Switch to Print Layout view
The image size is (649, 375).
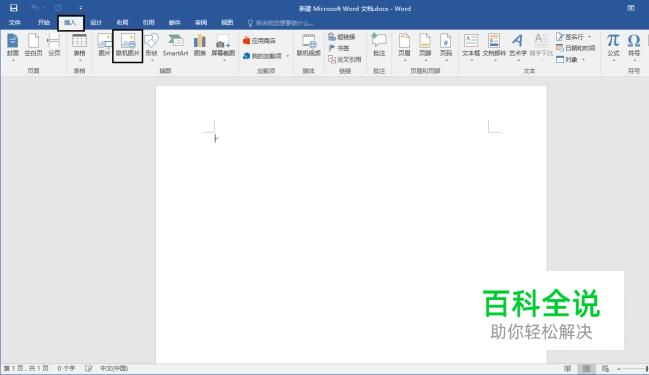click(x=587, y=368)
